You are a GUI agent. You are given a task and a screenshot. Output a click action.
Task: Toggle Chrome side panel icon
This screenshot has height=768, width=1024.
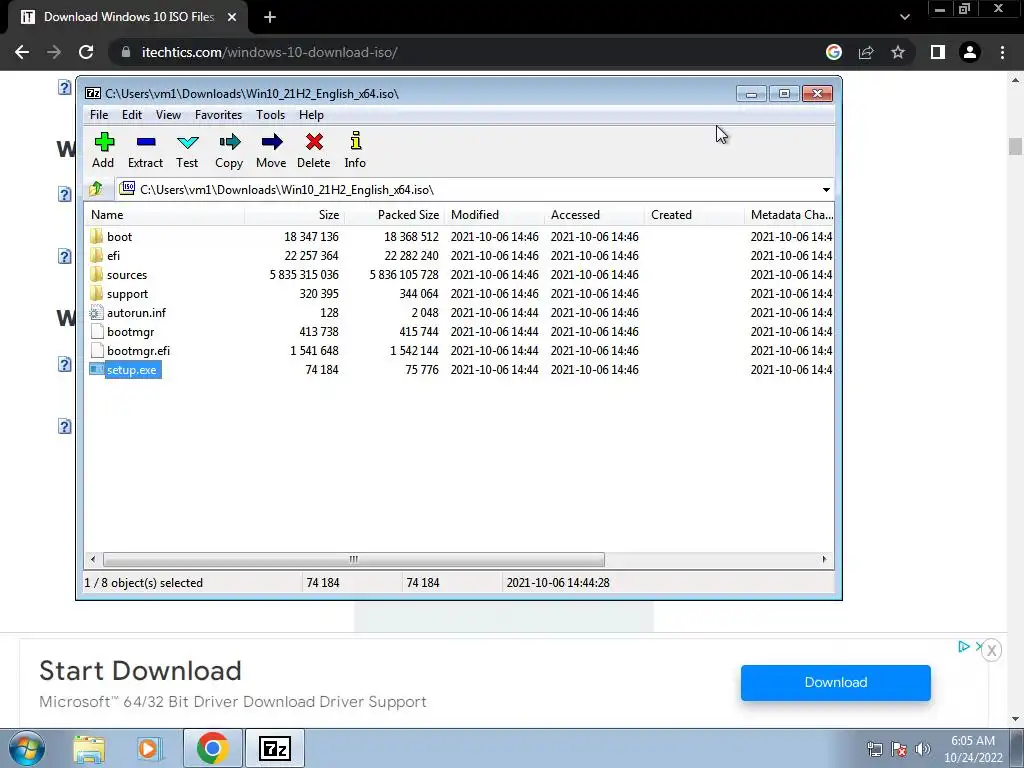tap(938, 52)
